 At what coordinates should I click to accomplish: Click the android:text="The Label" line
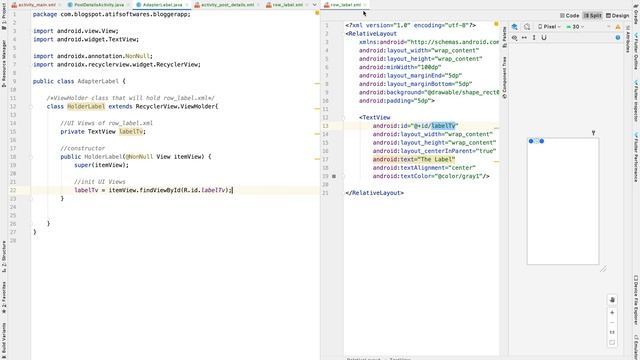414,159
